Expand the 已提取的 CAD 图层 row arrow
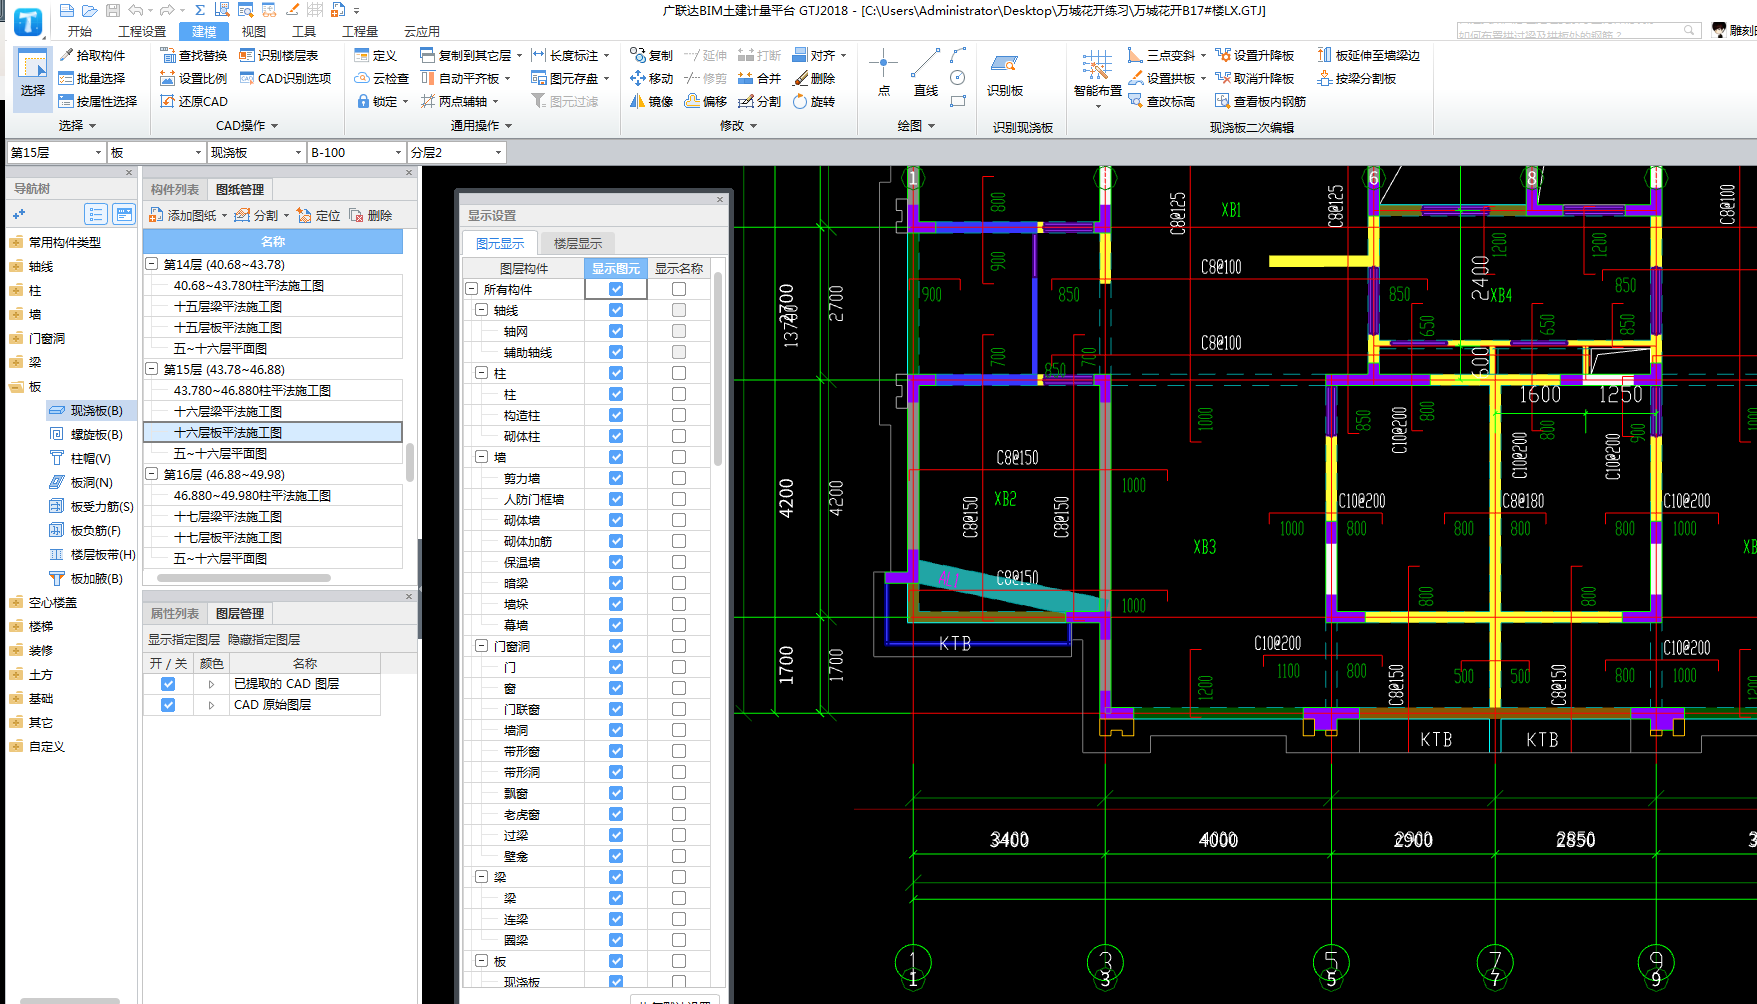The width and height of the screenshot is (1757, 1004). tap(211, 684)
